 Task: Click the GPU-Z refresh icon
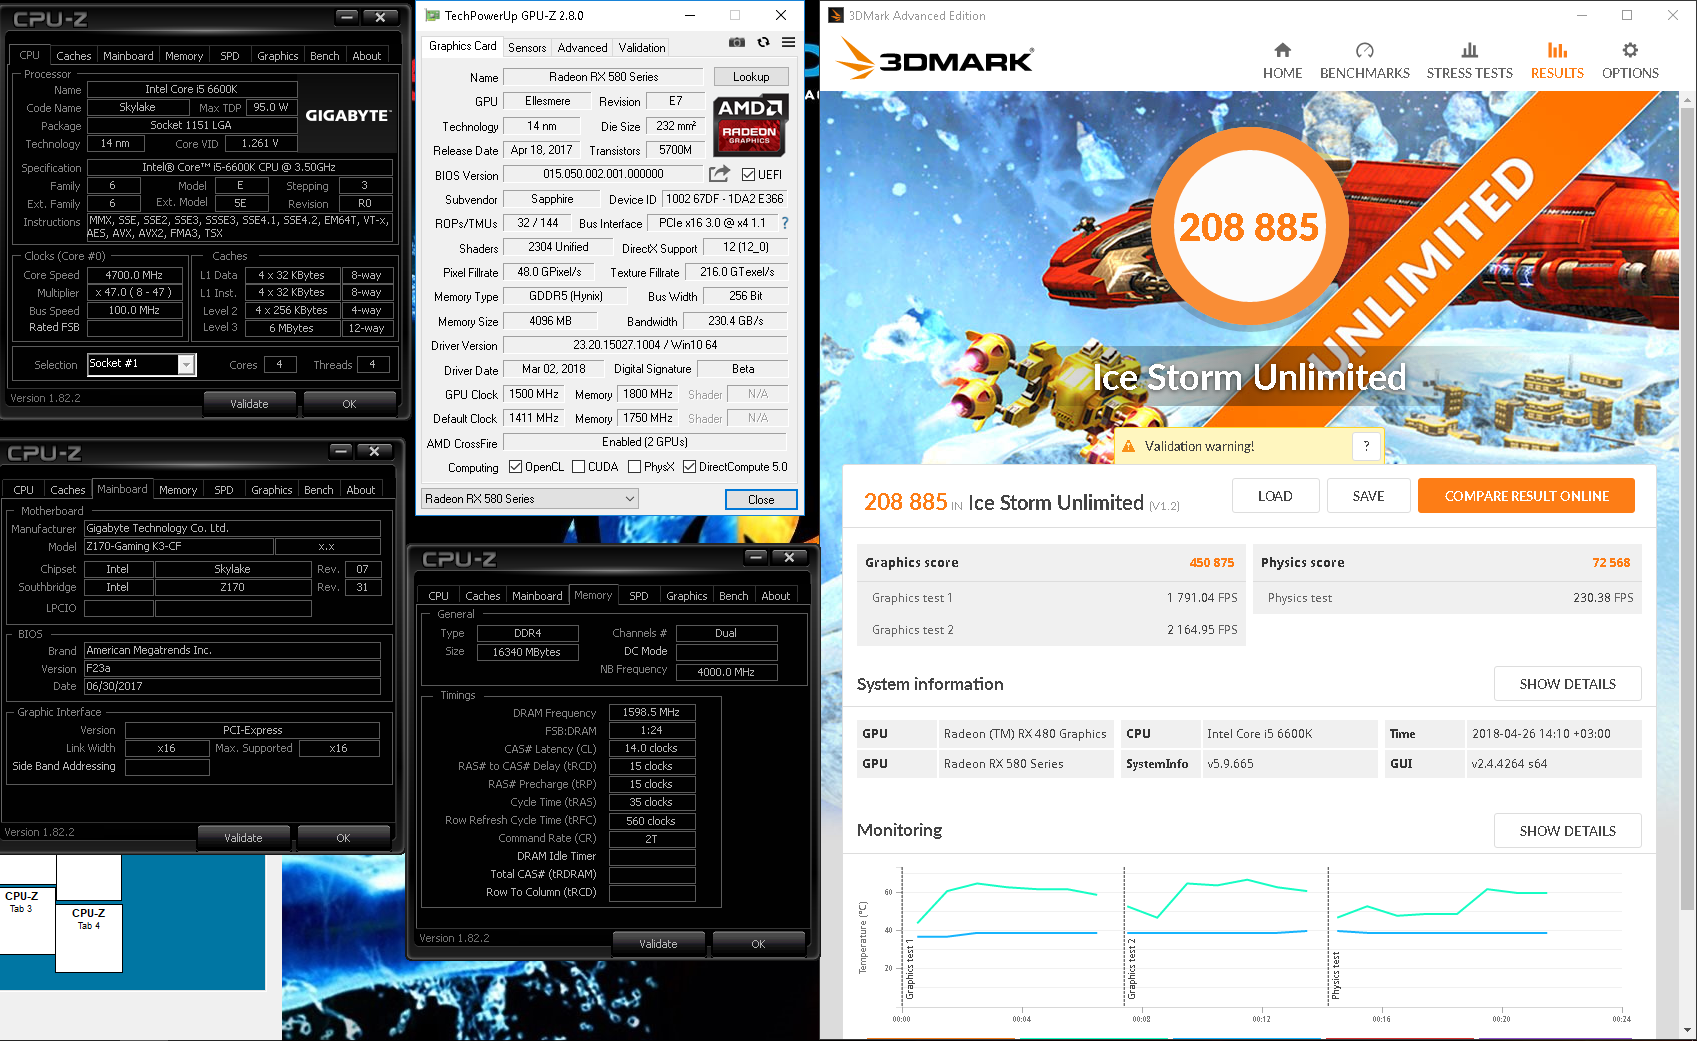point(763,43)
